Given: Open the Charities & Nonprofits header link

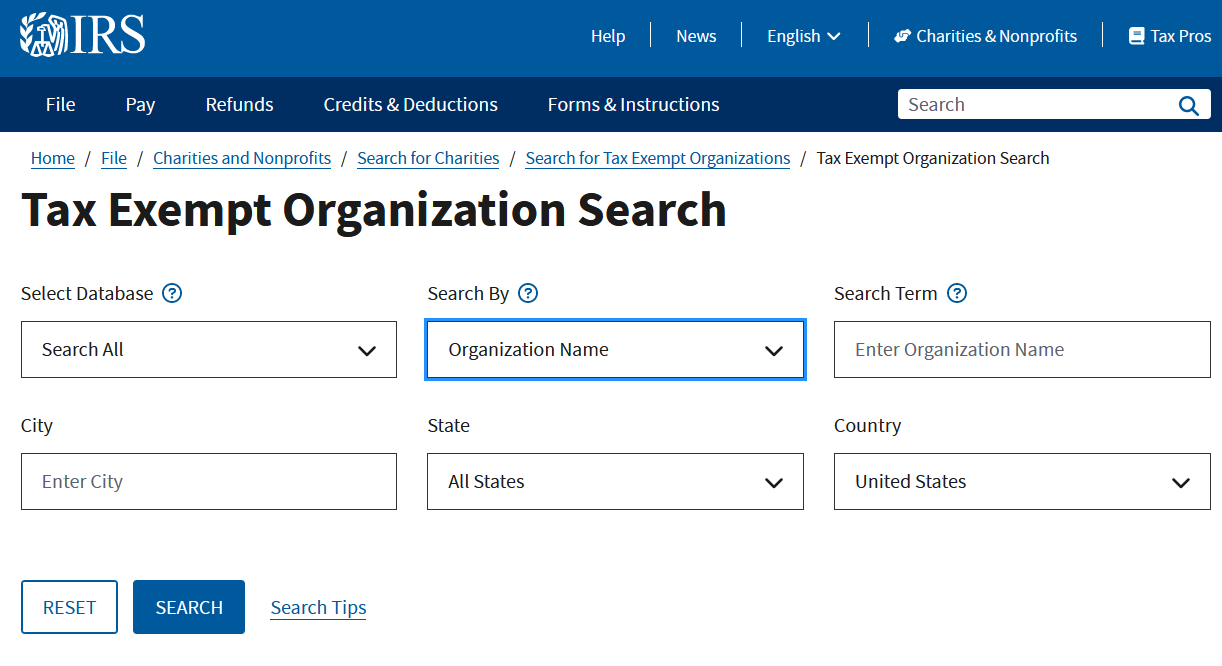Looking at the screenshot, I should pos(985,36).
